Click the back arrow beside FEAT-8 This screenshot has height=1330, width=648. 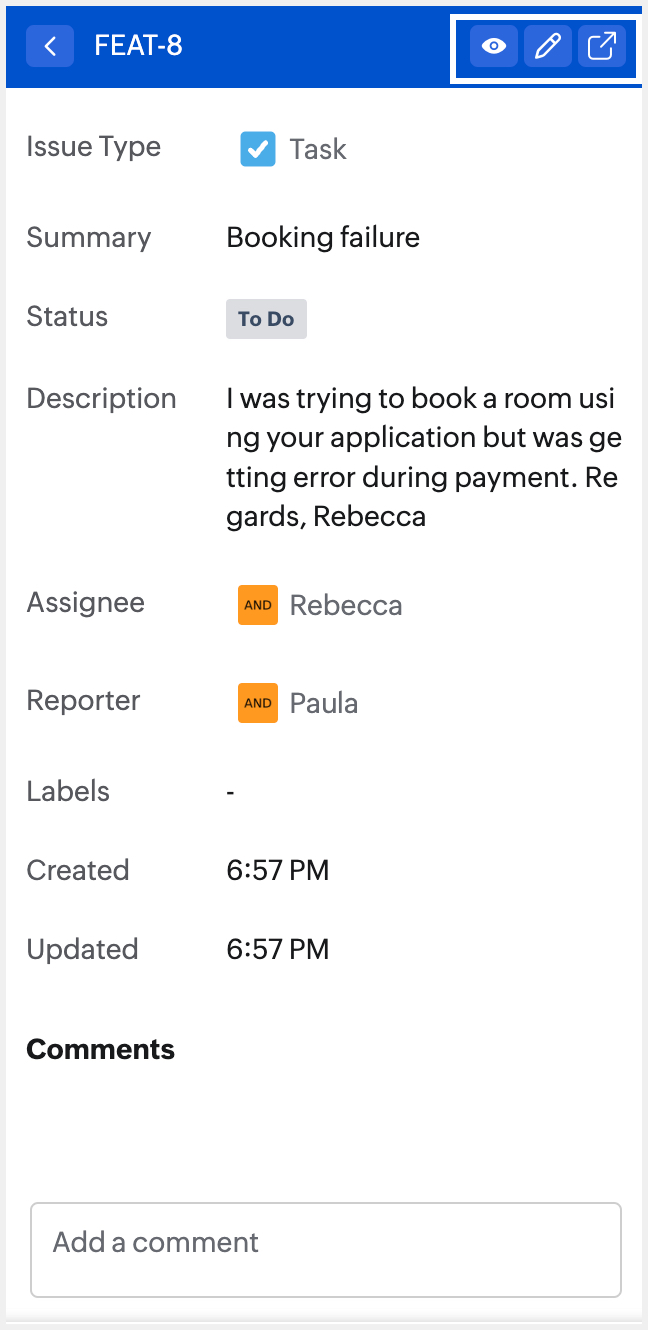(50, 47)
